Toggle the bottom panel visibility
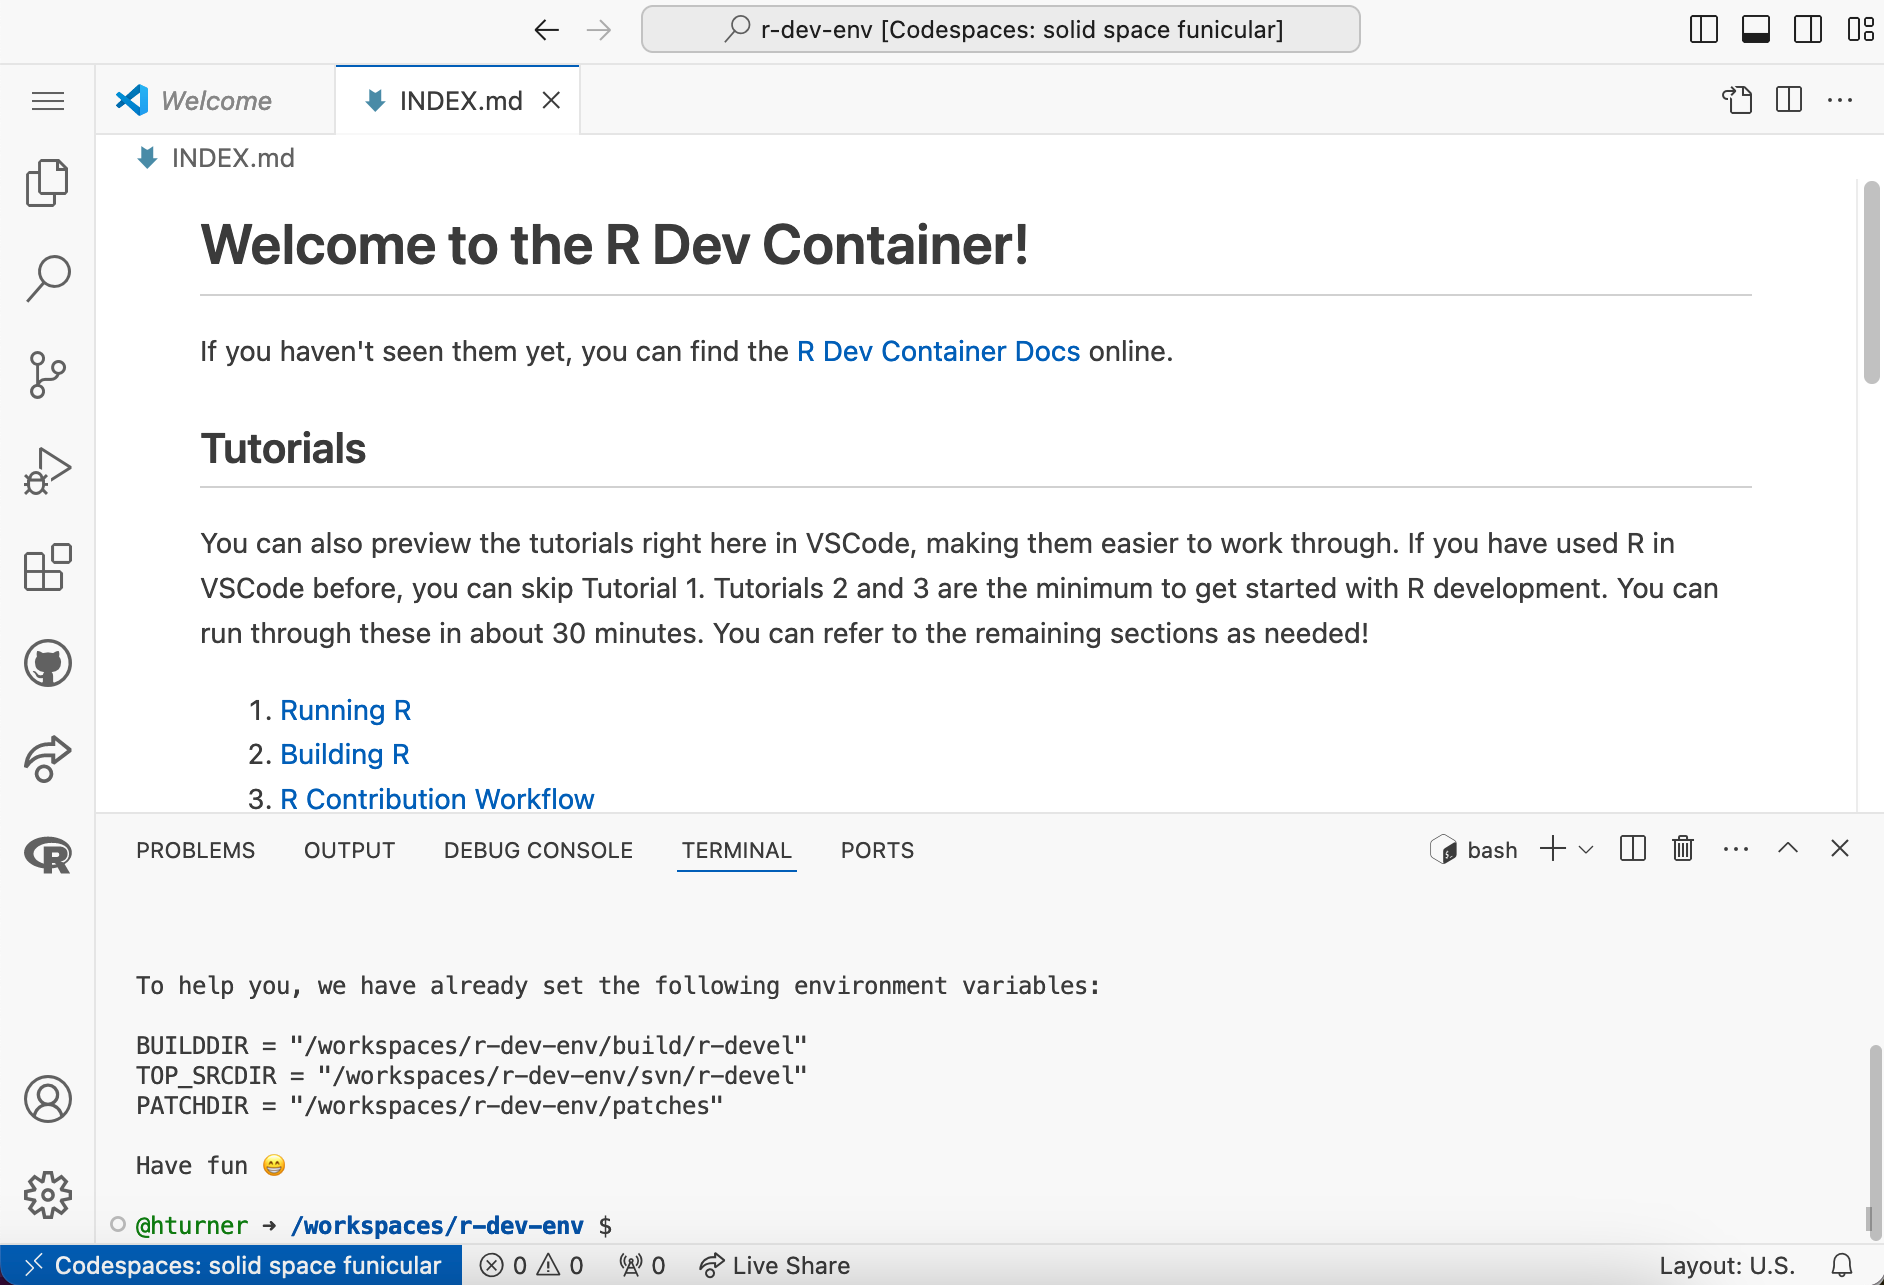The width and height of the screenshot is (1884, 1285). point(1757,29)
